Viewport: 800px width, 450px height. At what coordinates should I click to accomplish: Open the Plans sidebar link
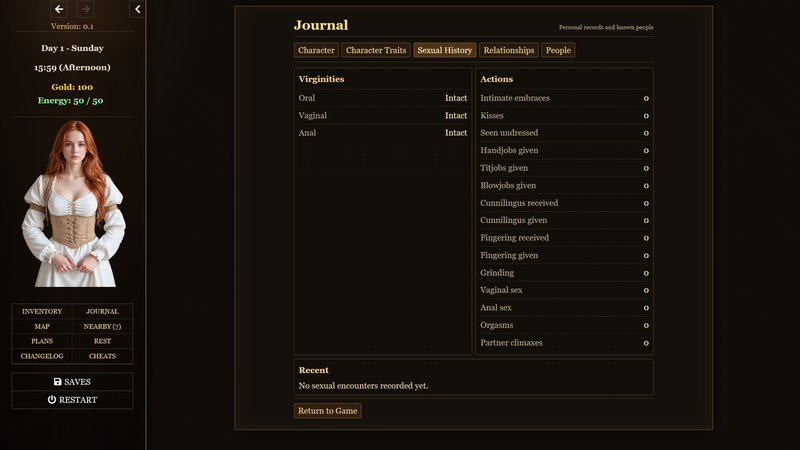tap(42, 341)
